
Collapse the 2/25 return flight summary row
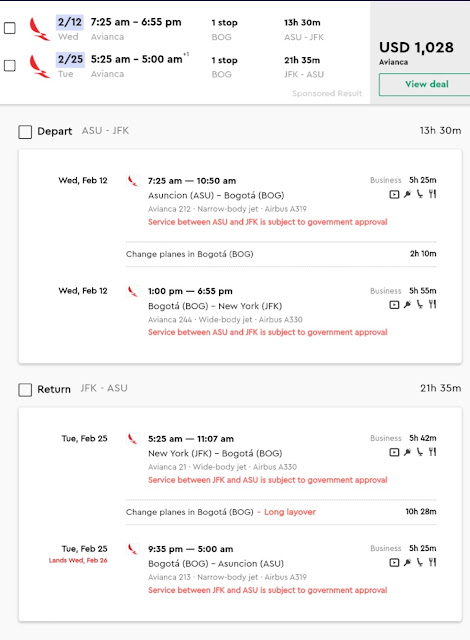[185, 66]
